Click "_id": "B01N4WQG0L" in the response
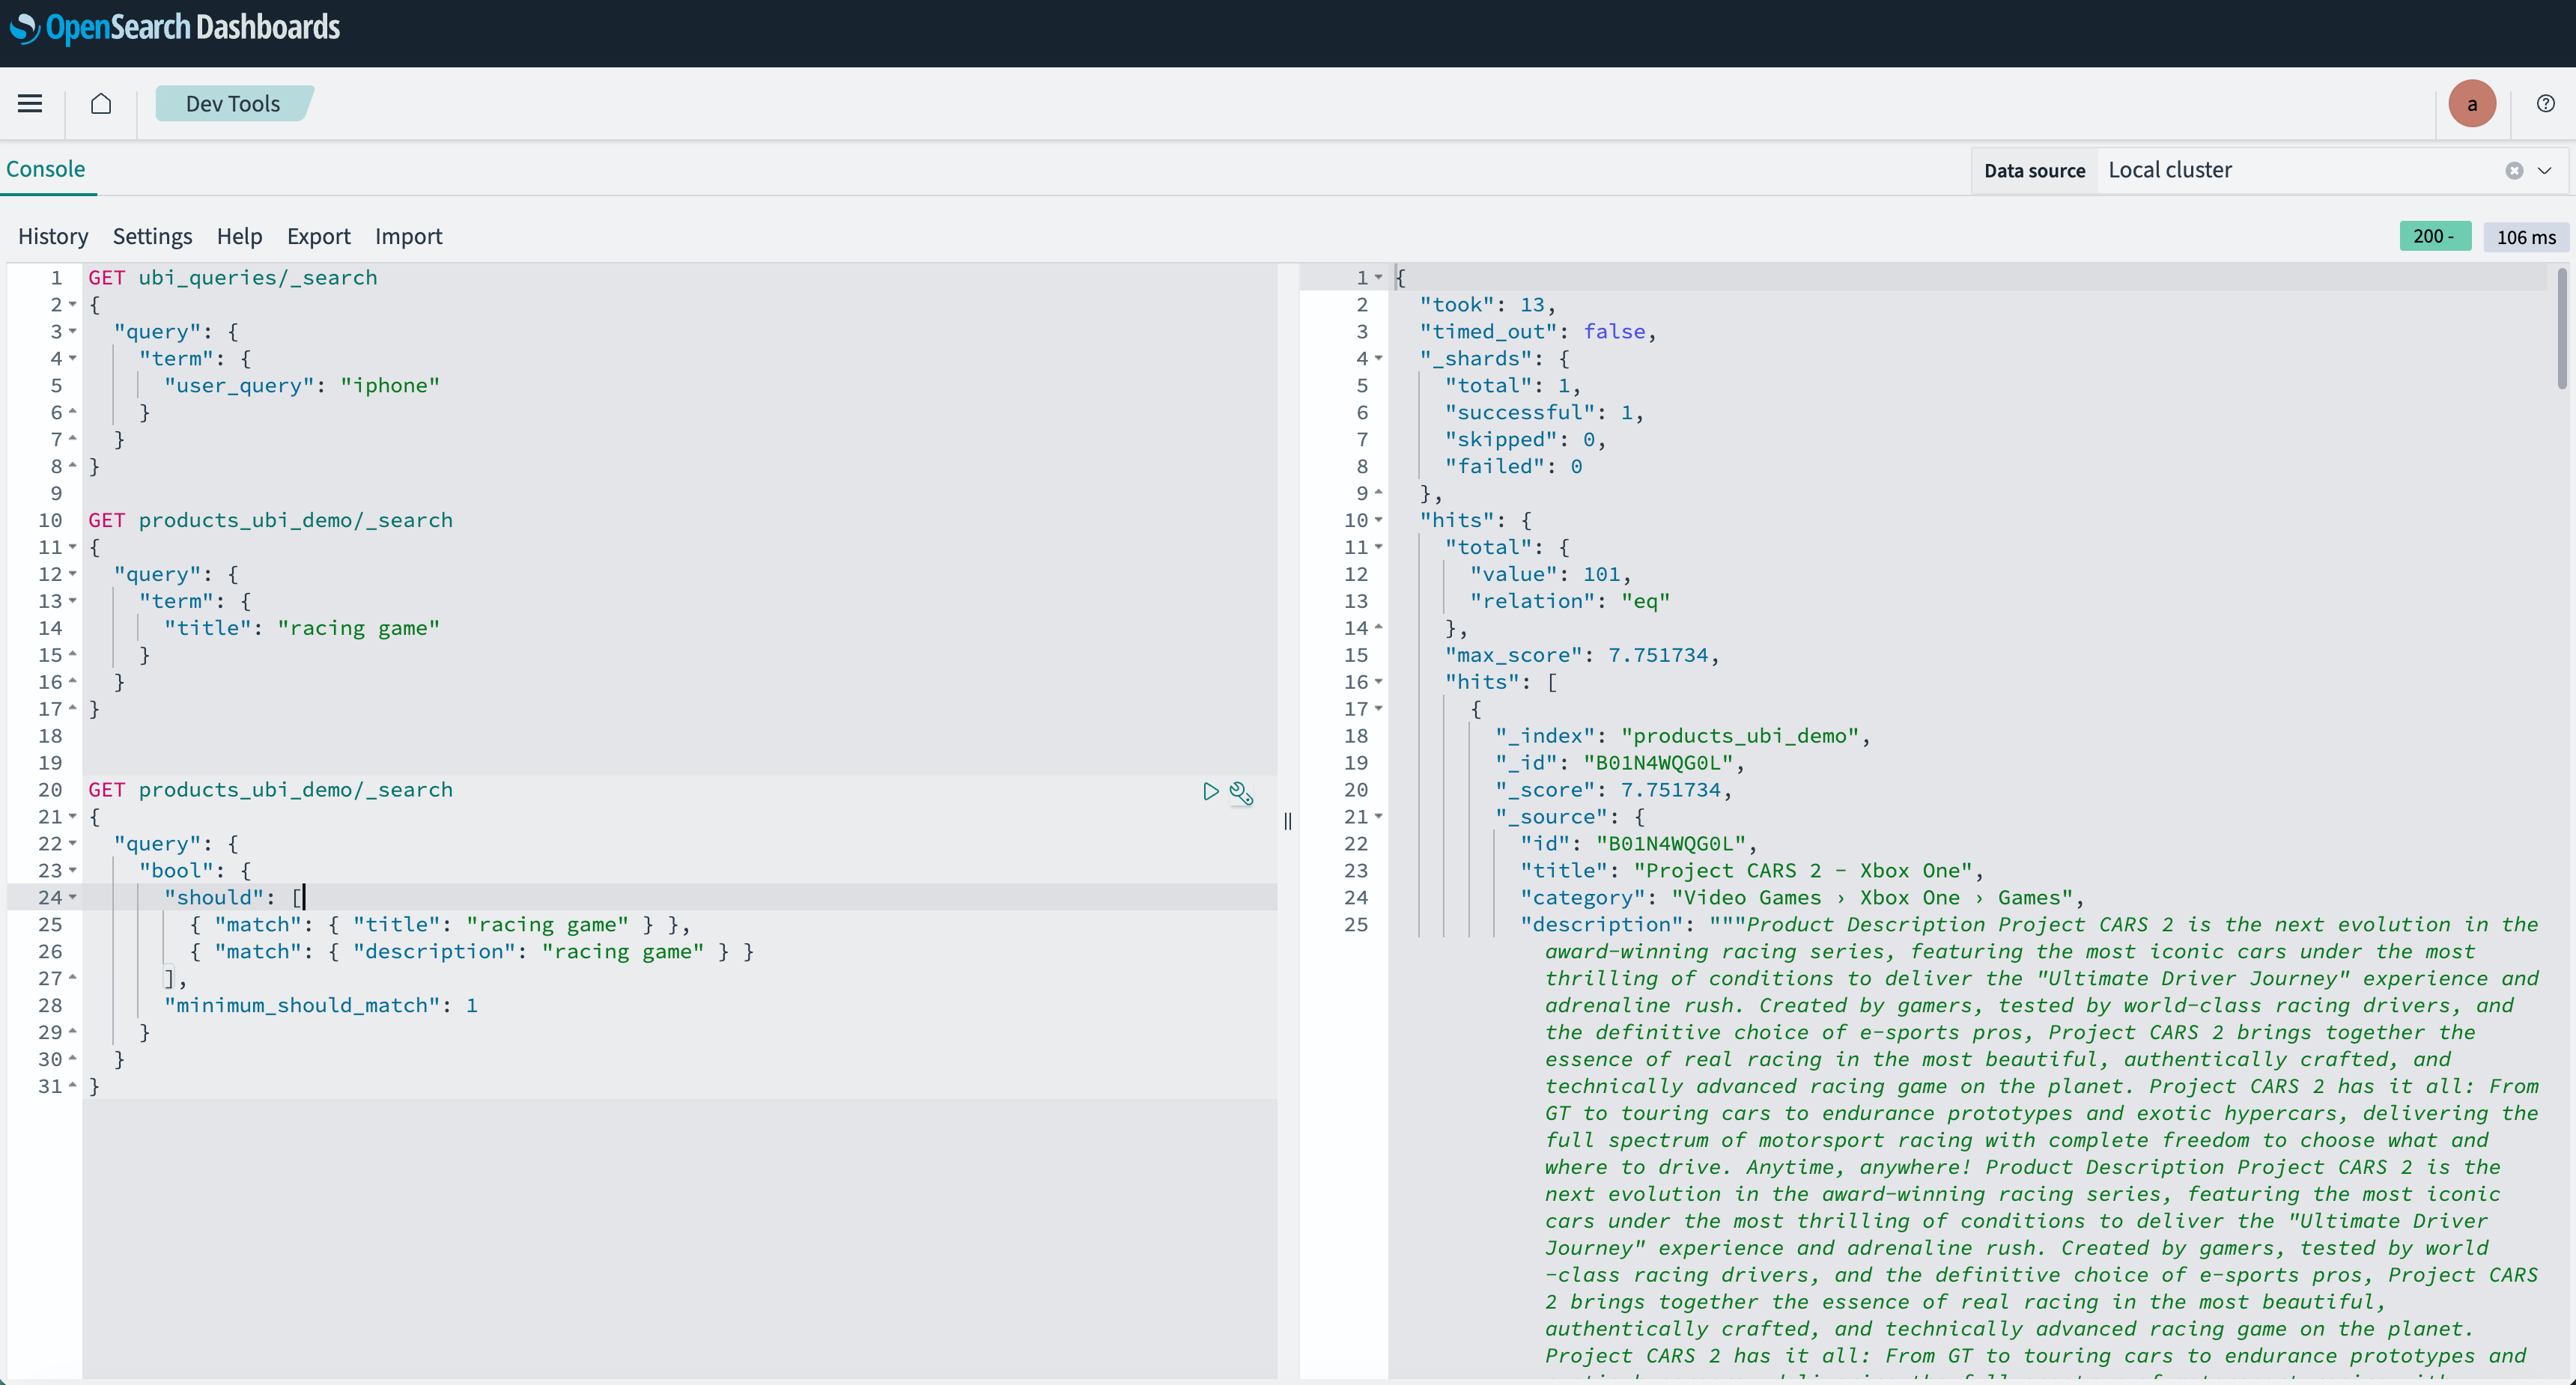 point(1620,763)
